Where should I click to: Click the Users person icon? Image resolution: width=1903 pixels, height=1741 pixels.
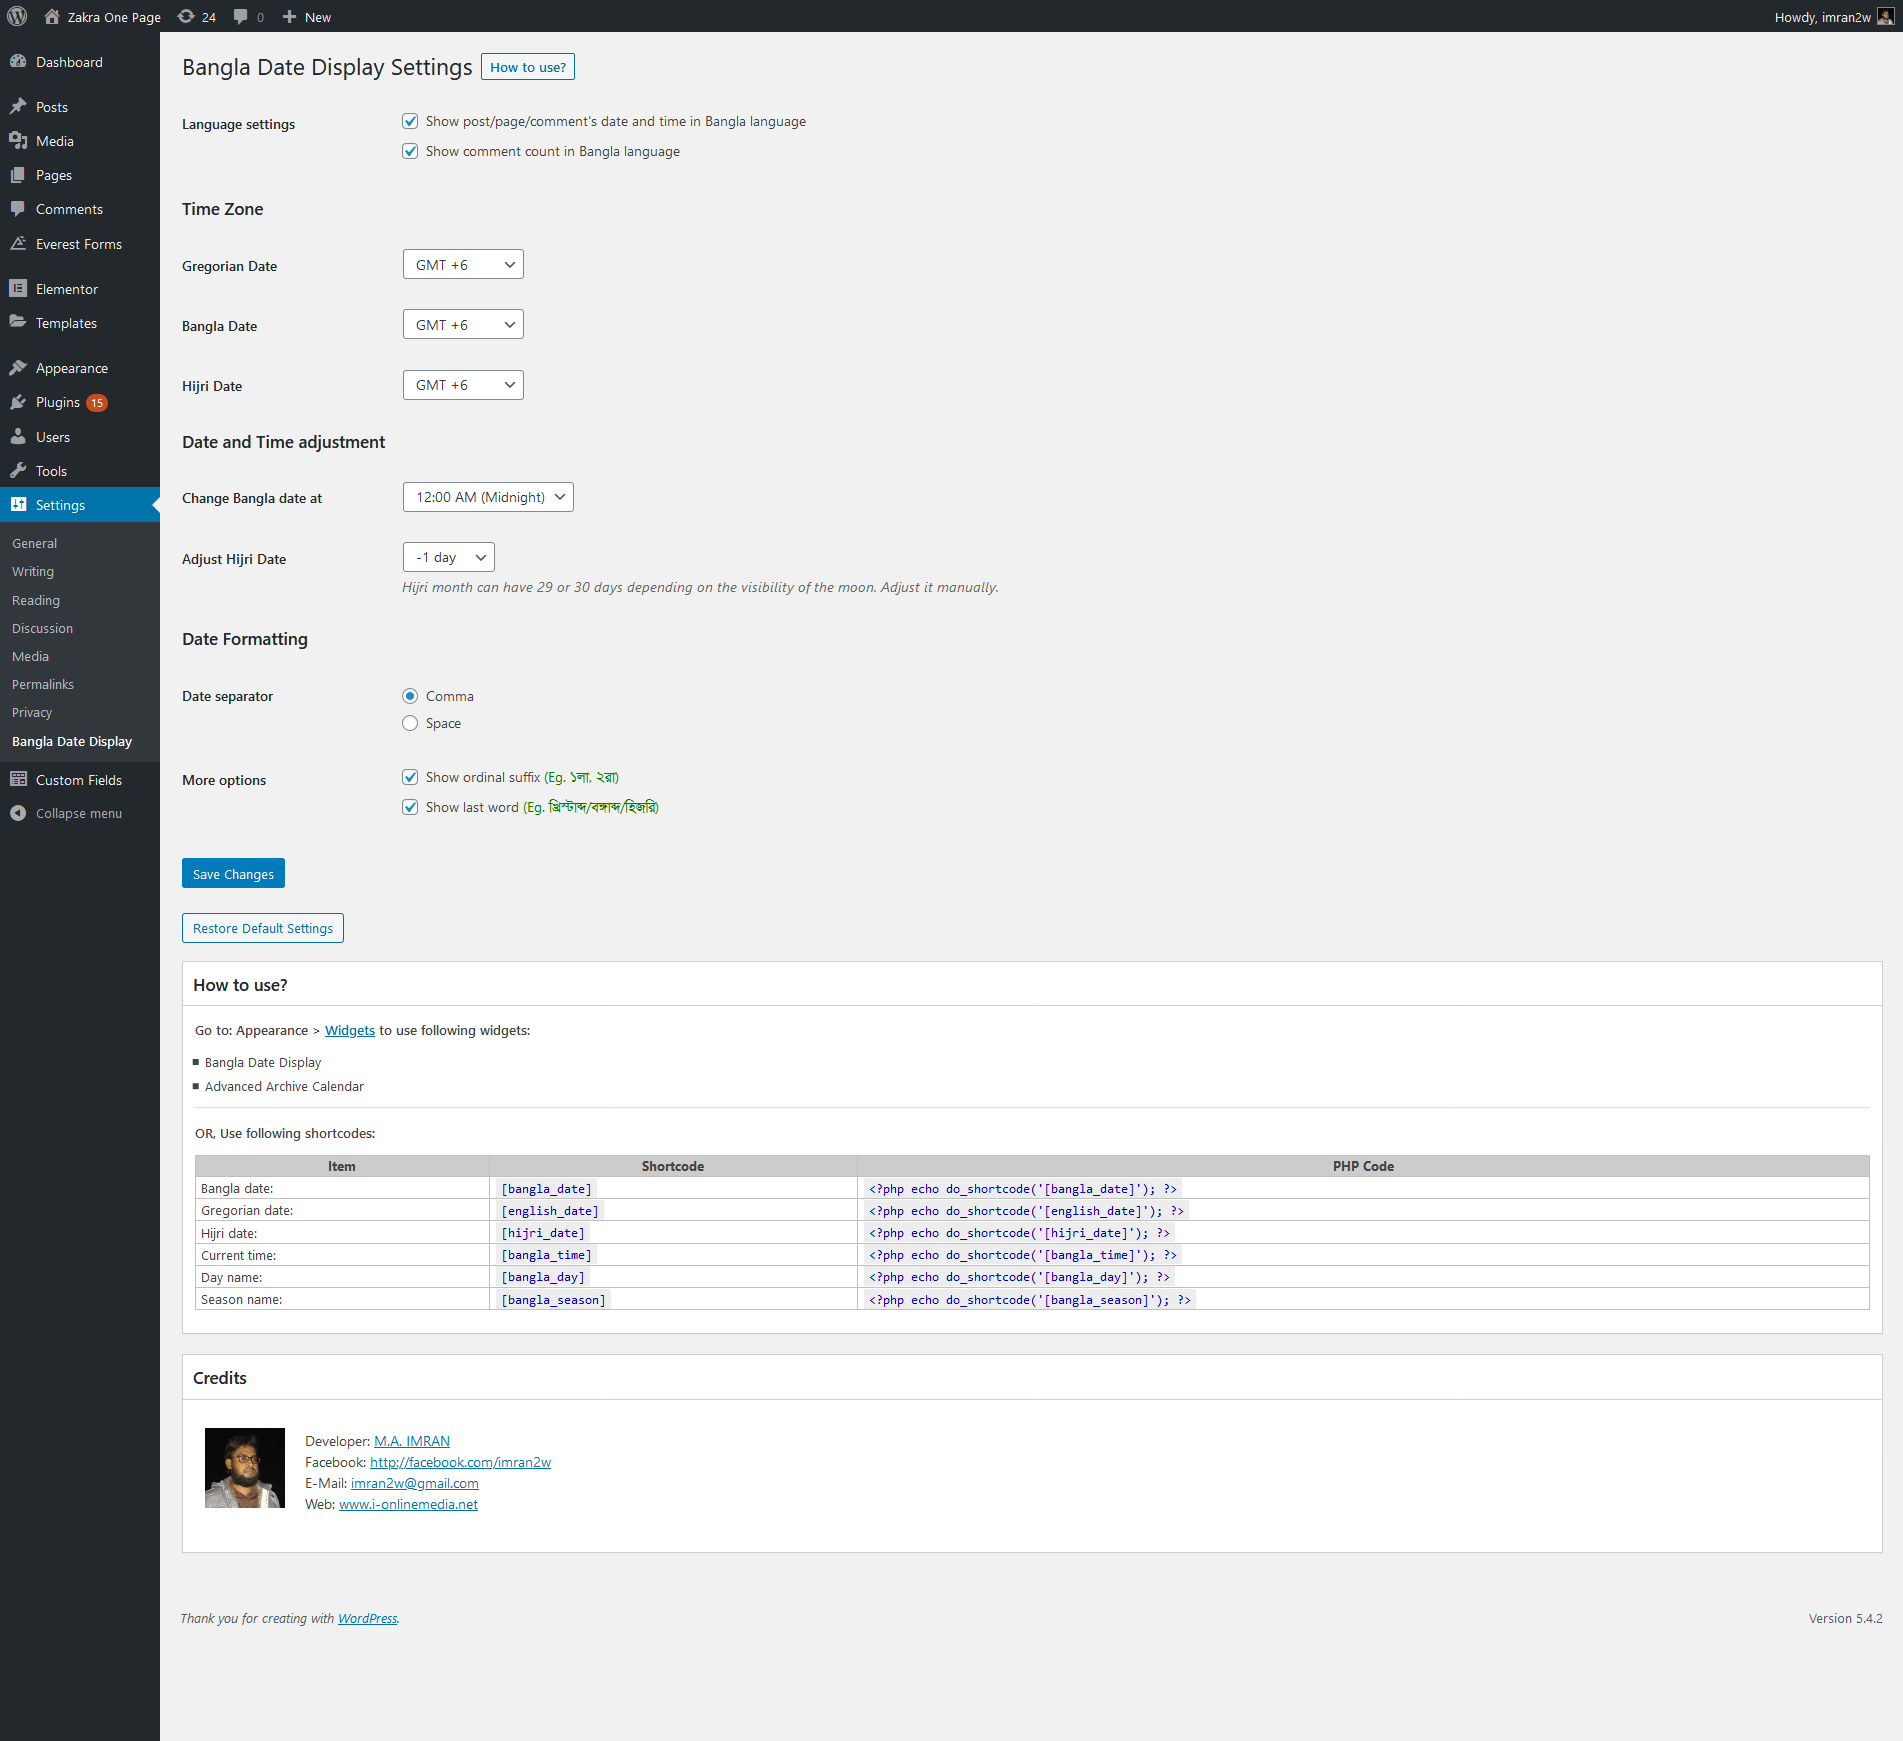coord(18,436)
